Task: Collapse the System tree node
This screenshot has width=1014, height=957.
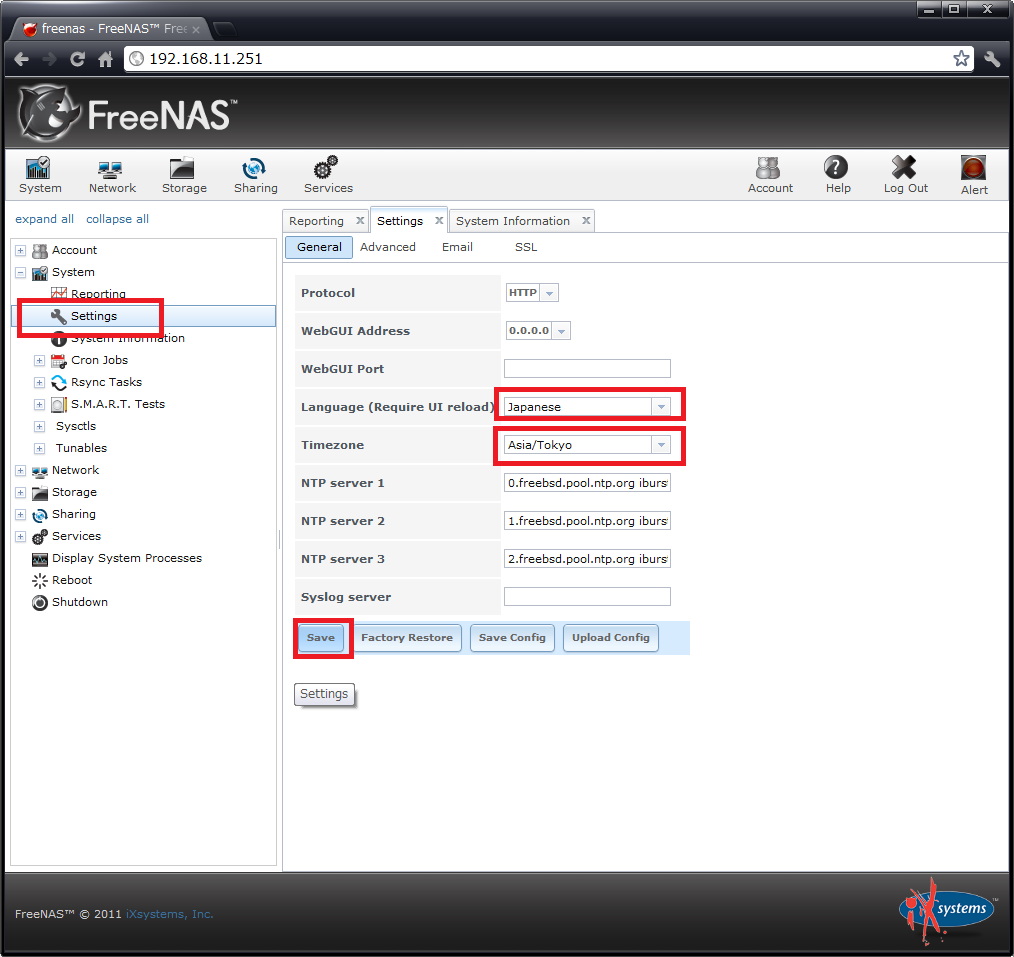Action: 21,272
